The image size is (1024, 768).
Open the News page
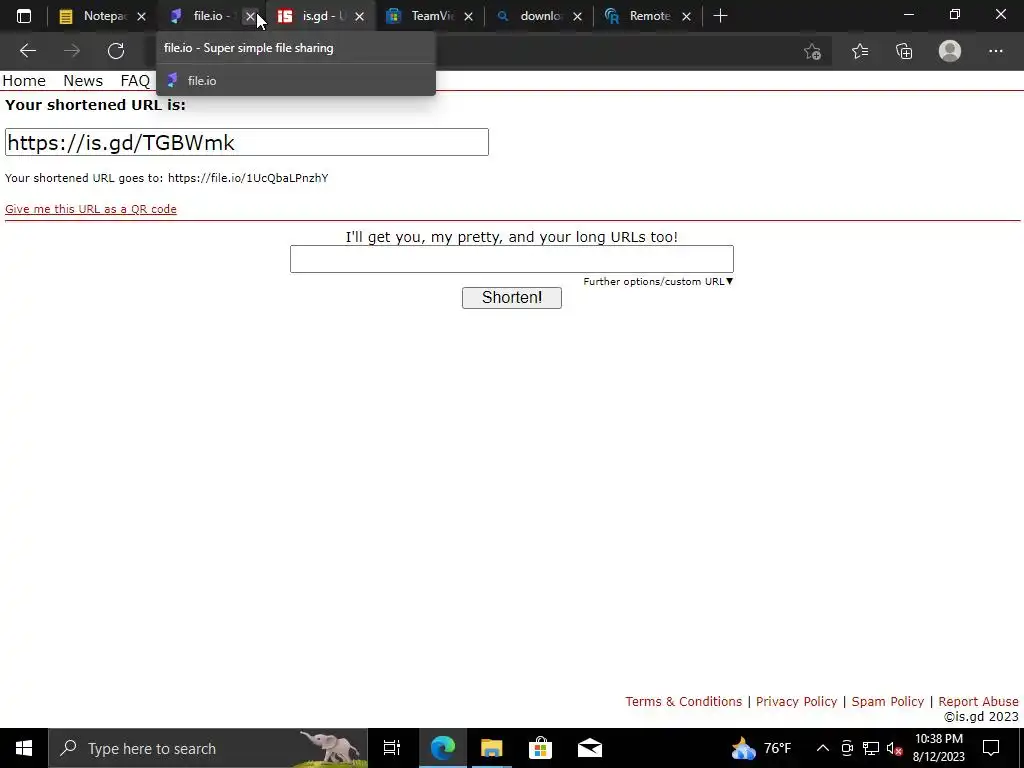pyautogui.click(x=83, y=81)
